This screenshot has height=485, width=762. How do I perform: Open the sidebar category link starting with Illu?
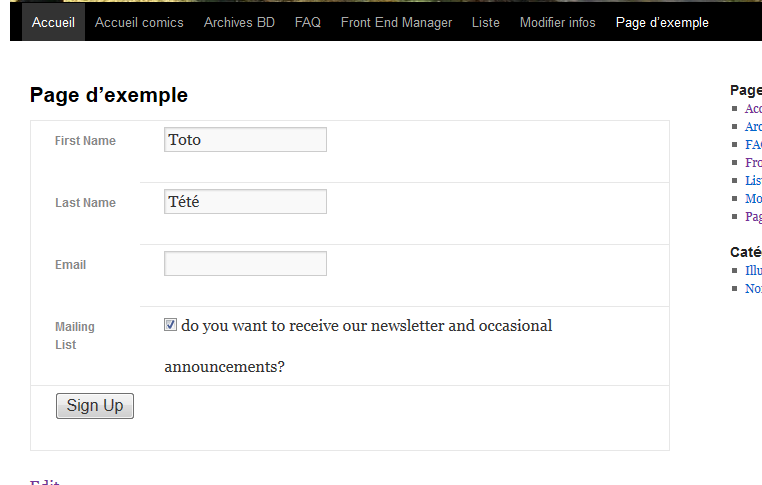tap(753, 270)
